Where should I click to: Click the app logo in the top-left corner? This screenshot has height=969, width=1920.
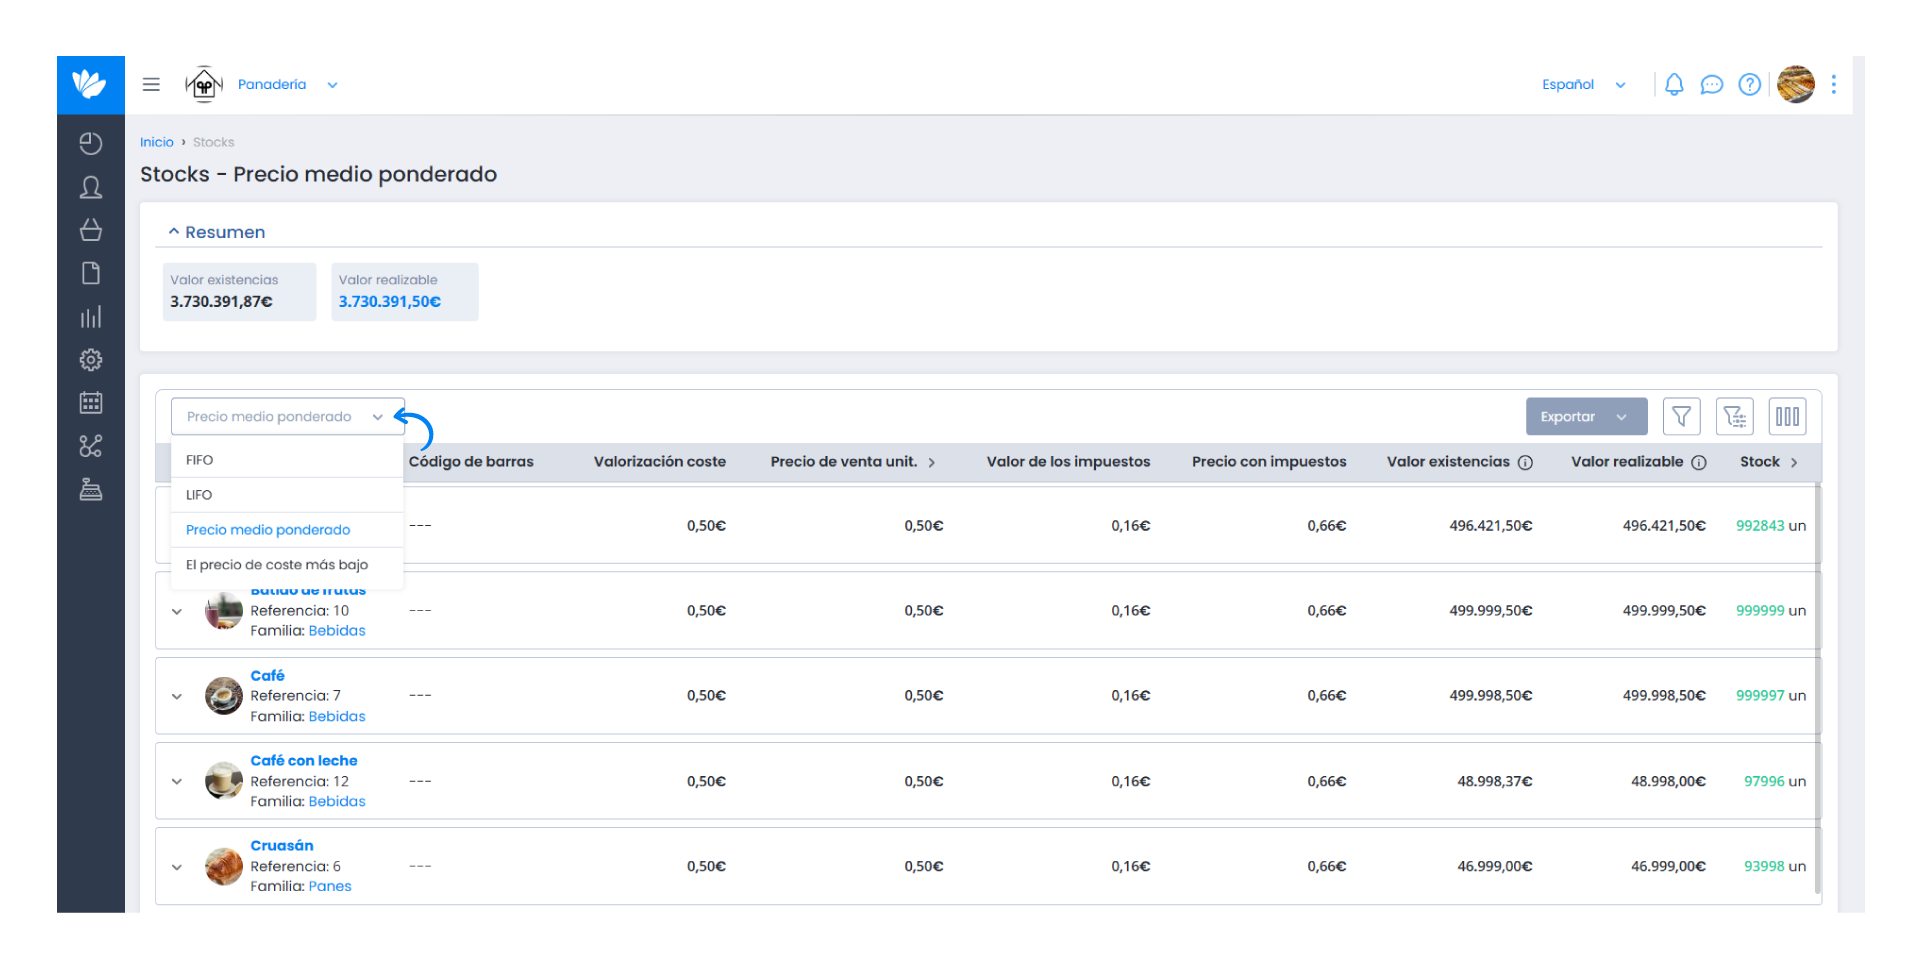coord(90,84)
